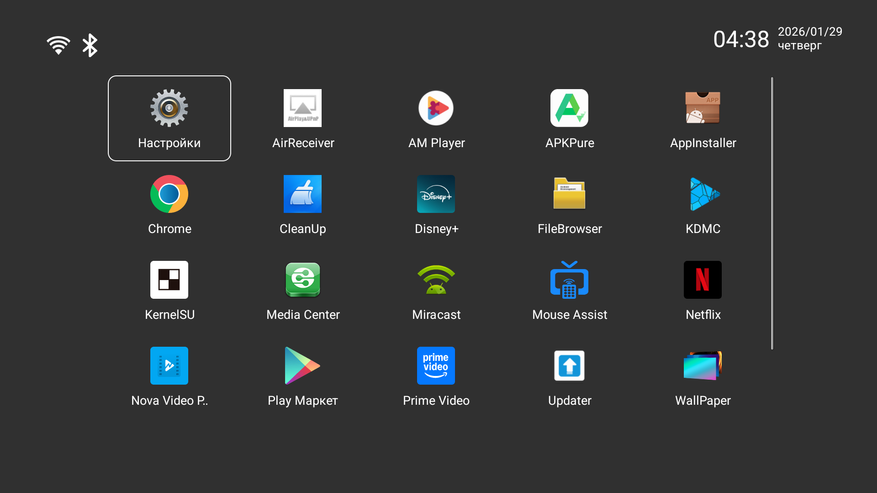Open the CleanUp broom app
The image size is (877, 493).
click(x=303, y=194)
